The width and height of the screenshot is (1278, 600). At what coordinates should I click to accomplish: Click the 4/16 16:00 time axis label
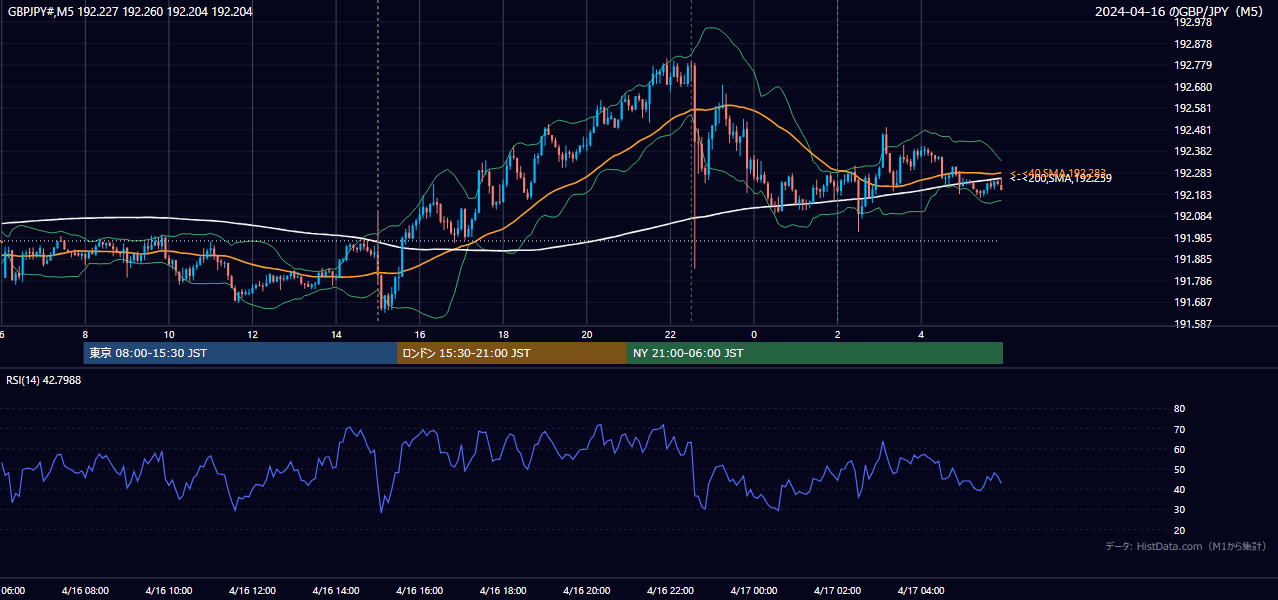[x=419, y=590]
